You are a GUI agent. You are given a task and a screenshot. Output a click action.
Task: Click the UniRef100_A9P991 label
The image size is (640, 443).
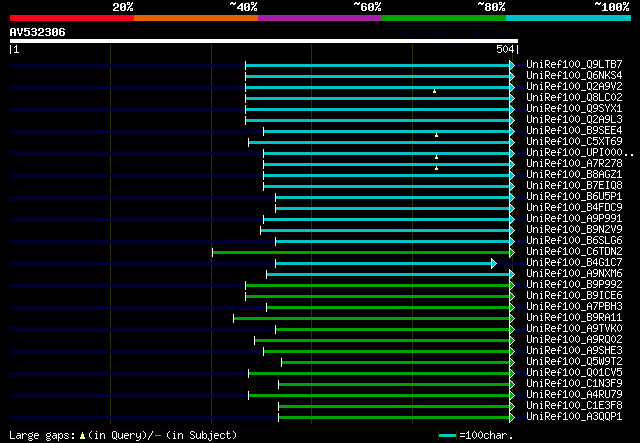(574, 218)
